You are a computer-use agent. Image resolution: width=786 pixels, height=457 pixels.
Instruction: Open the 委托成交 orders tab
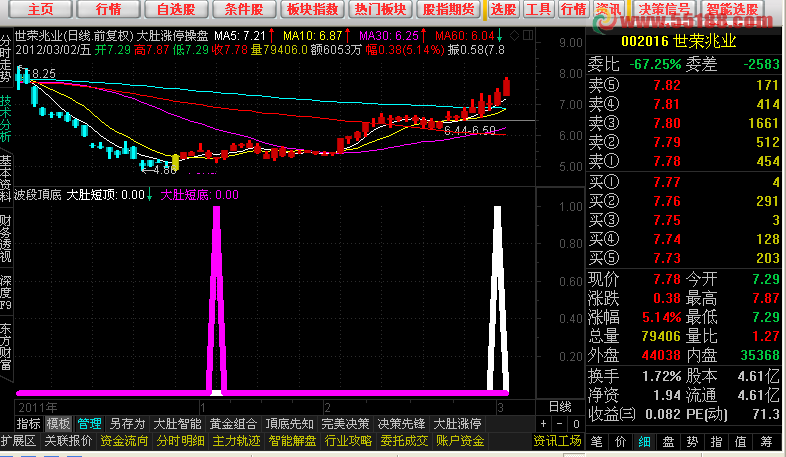(405, 441)
